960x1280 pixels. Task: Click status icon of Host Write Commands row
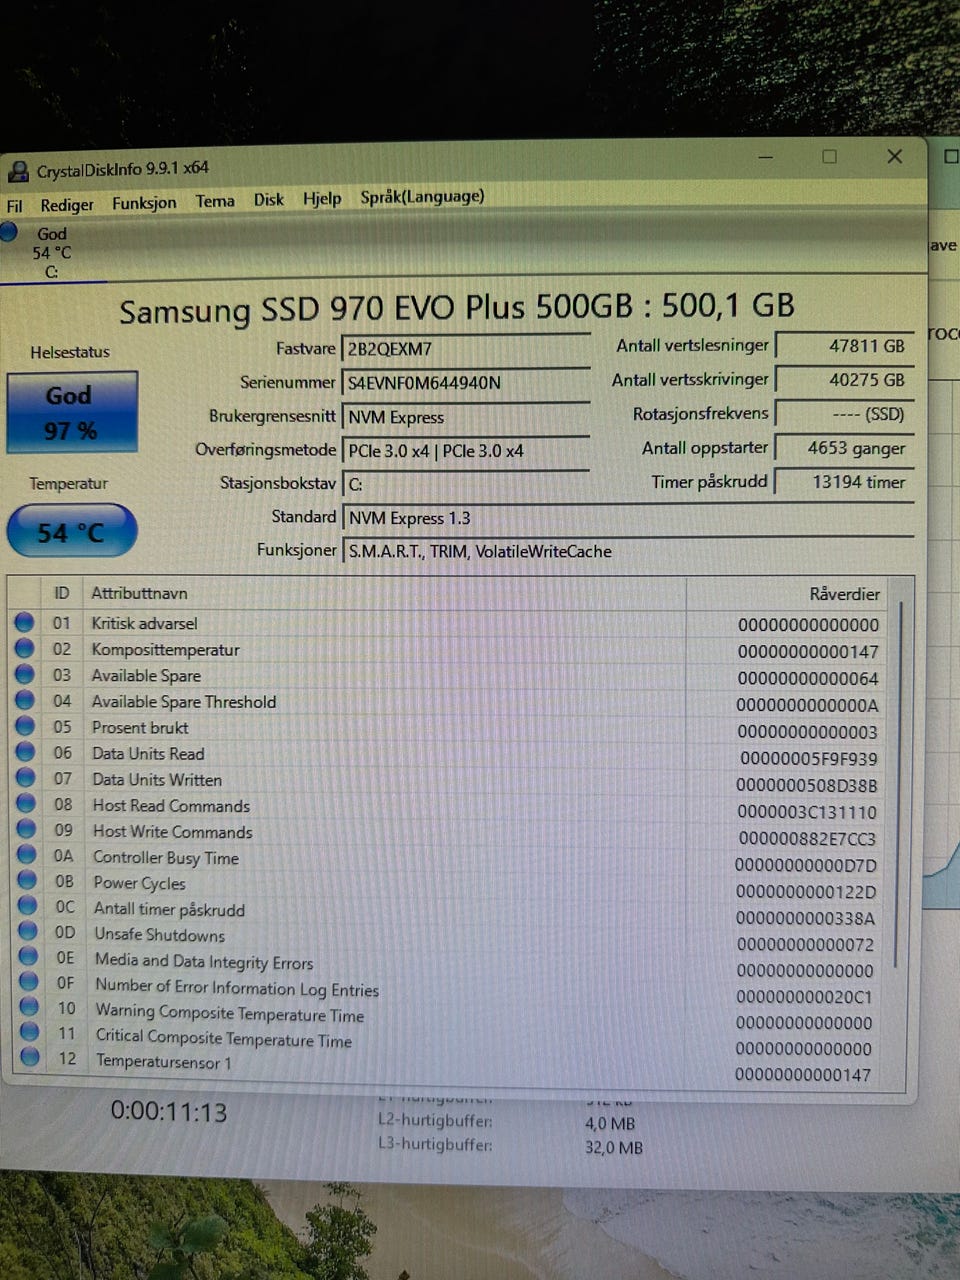point(26,829)
